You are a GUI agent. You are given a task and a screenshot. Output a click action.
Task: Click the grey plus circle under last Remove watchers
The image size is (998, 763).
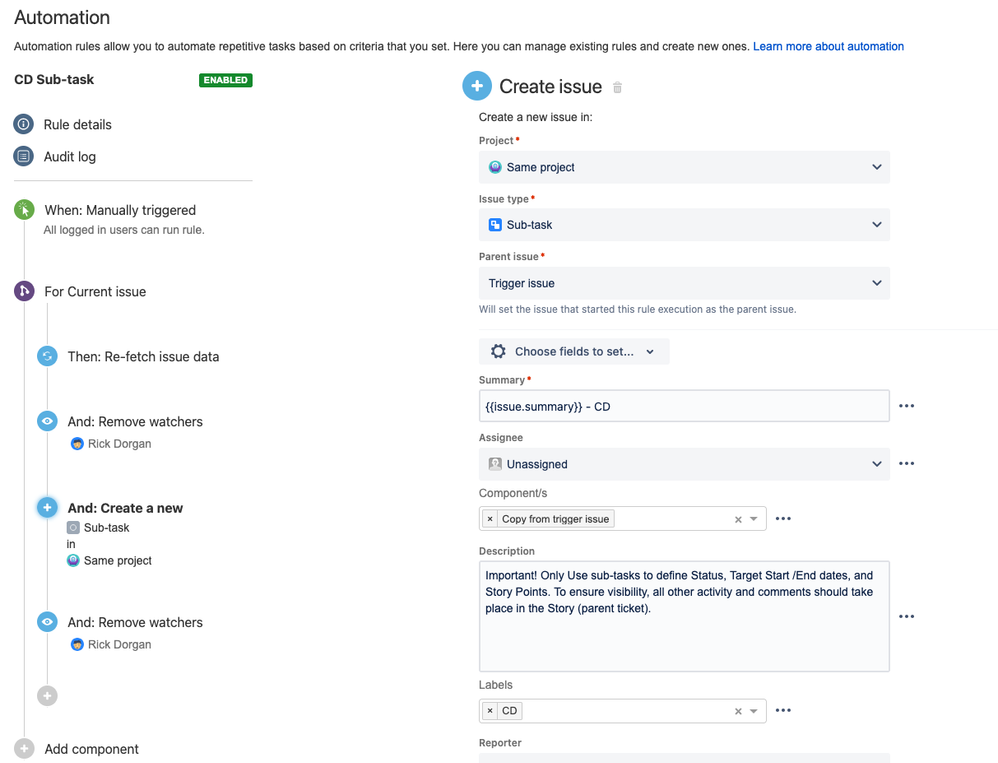[47, 696]
